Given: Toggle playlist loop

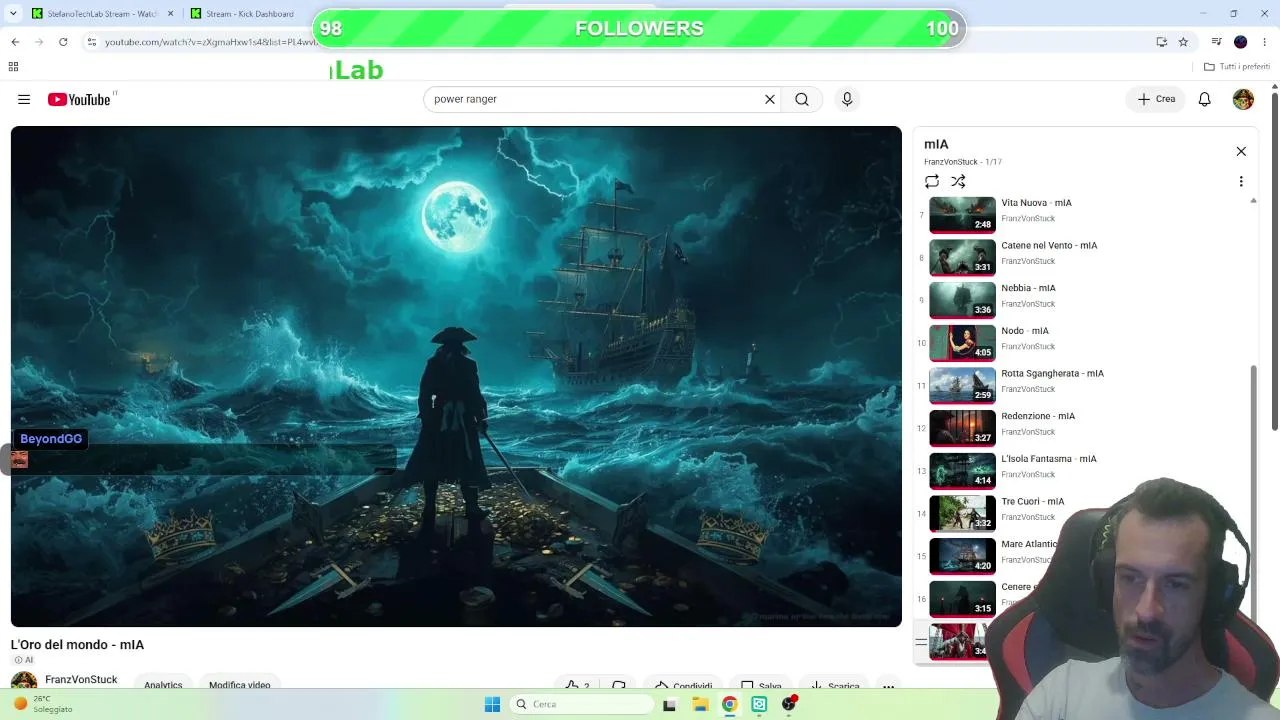Looking at the screenshot, I should (932, 181).
